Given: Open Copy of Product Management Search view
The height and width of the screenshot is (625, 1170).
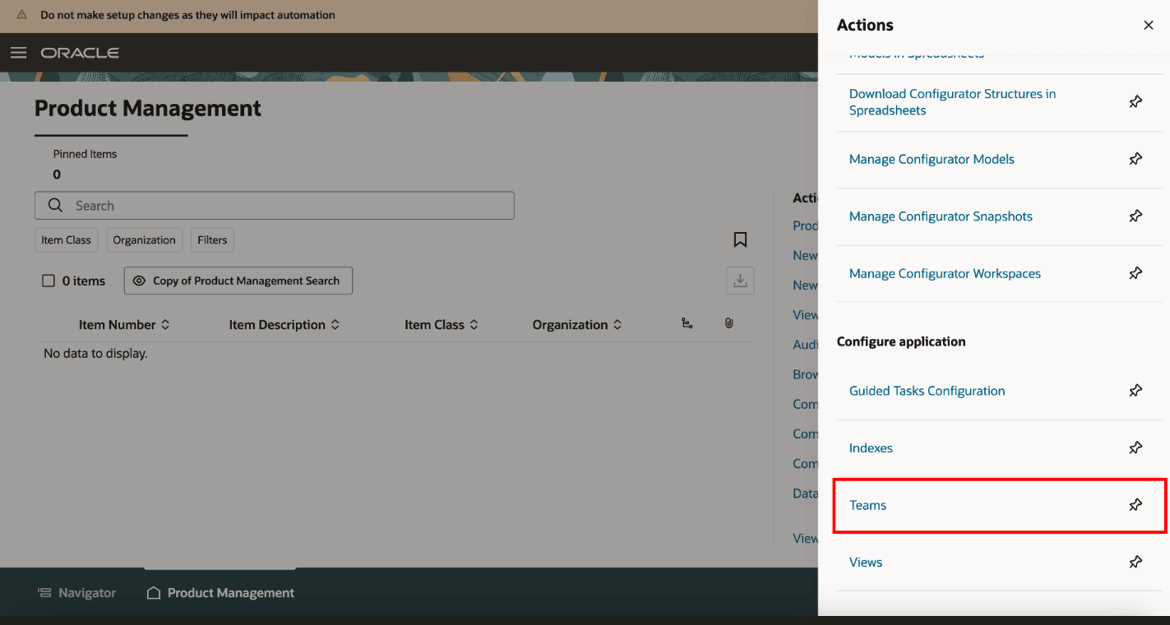Looking at the screenshot, I should coord(238,281).
